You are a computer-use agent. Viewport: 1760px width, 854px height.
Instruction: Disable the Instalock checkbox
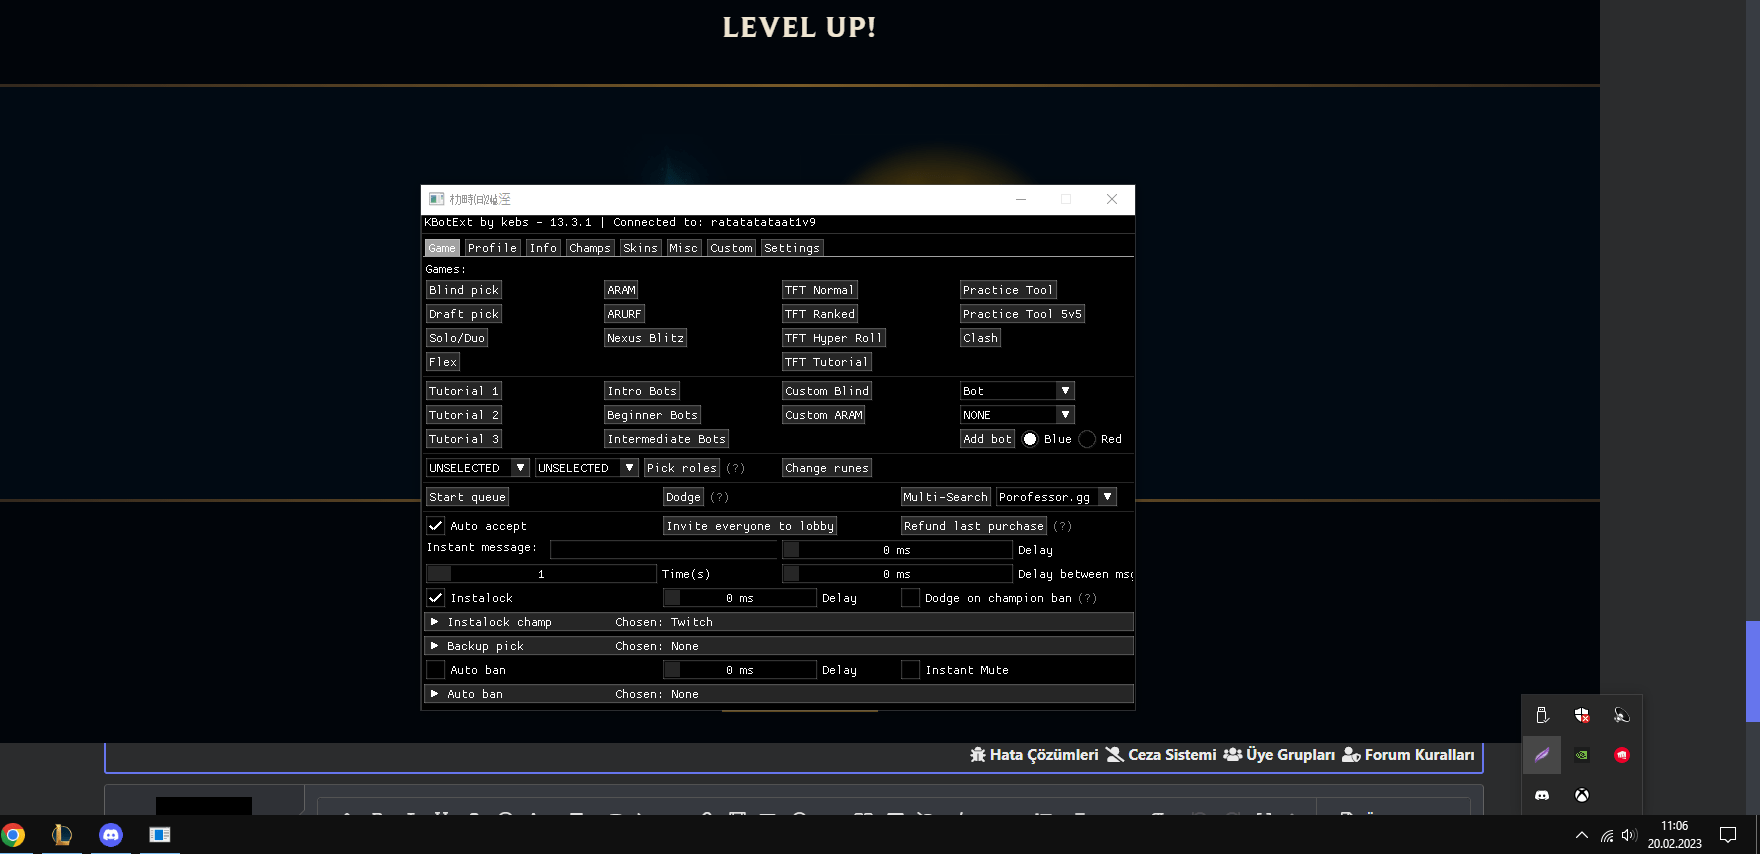436,598
